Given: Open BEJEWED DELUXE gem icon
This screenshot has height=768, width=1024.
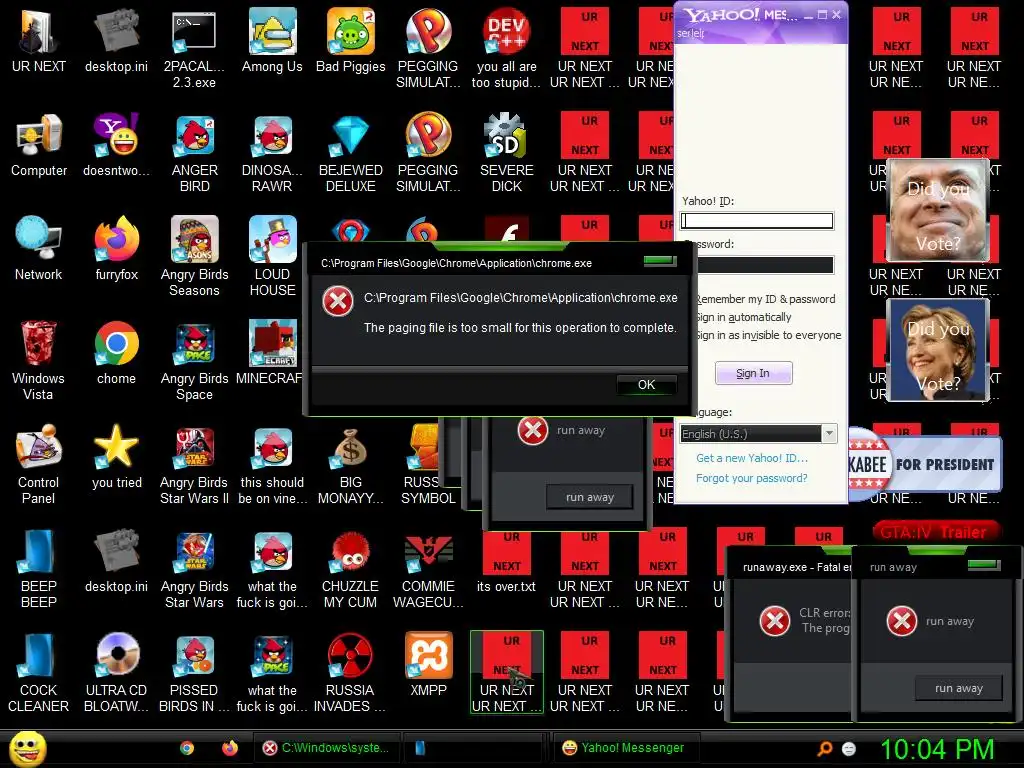Looking at the screenshot, I should (351, 153).
